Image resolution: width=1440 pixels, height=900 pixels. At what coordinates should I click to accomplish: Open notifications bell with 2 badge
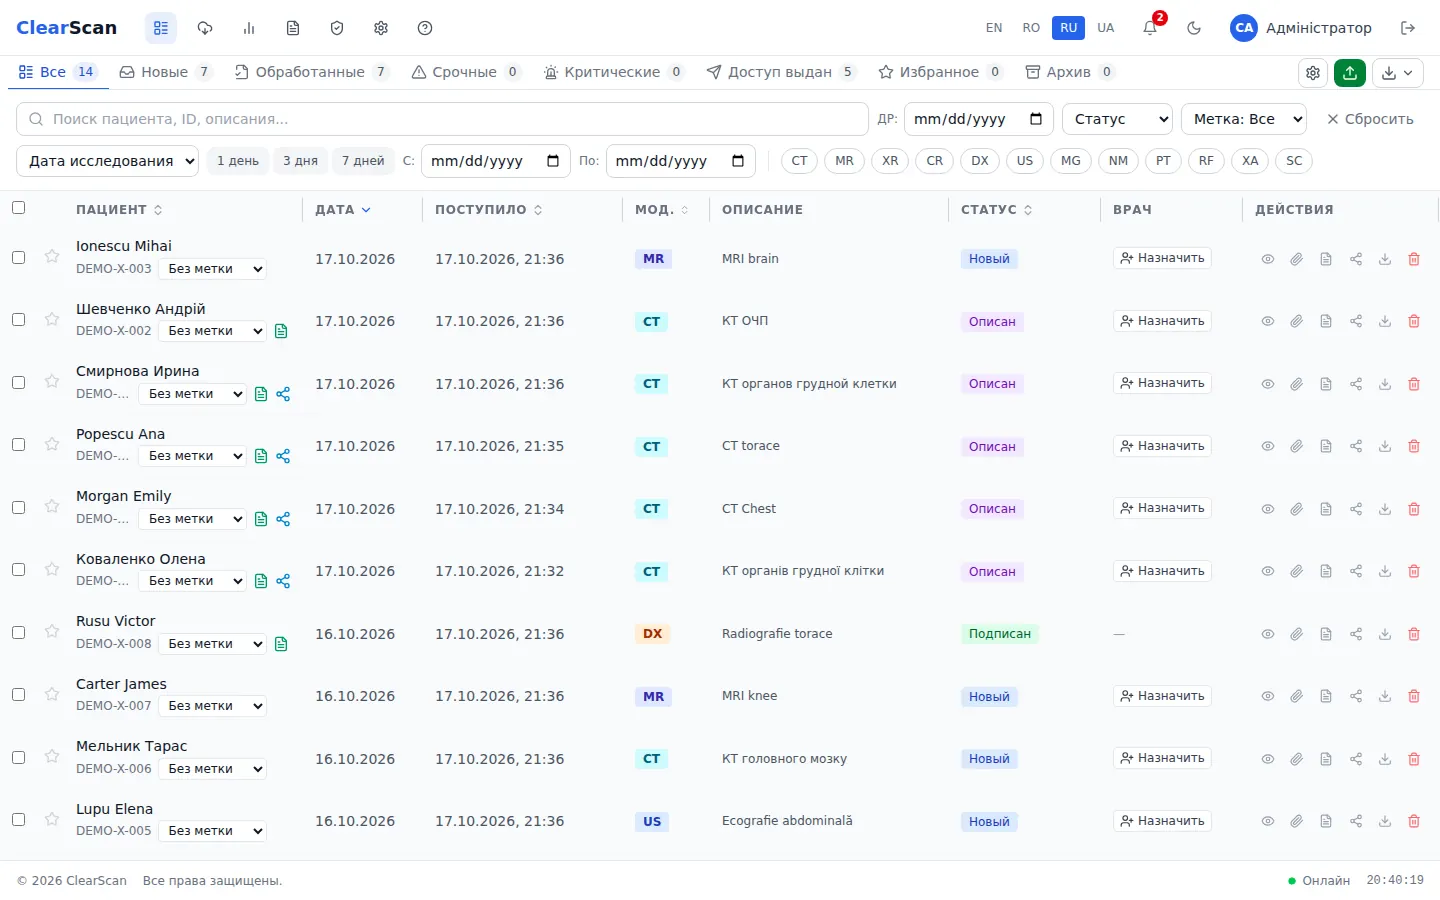[1150, 28]
